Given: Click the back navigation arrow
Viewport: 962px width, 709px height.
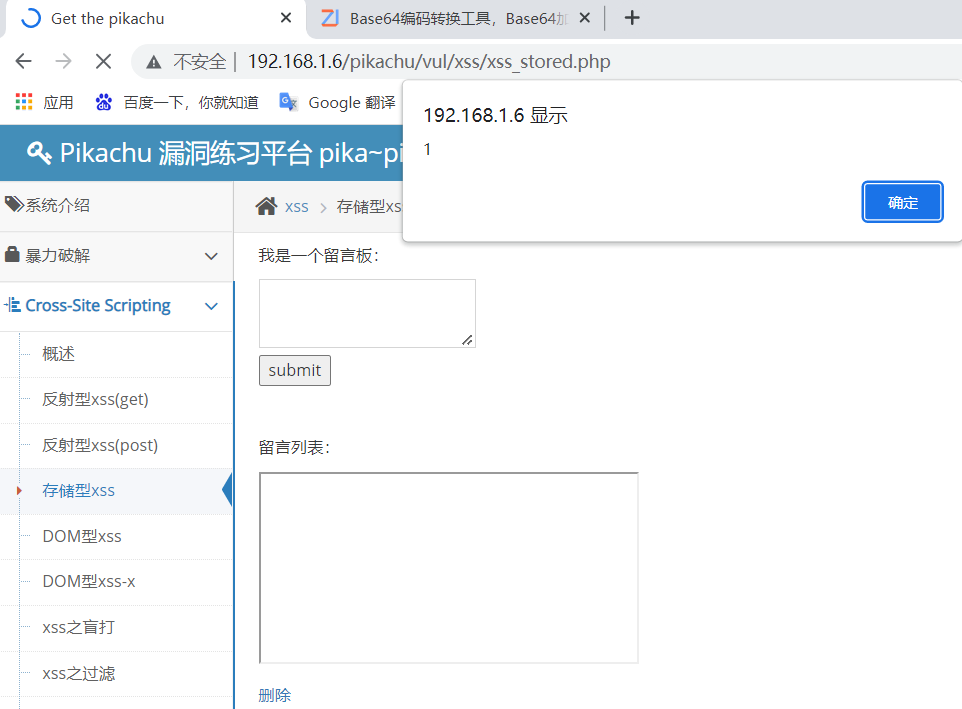Looking at the screenshot, I should [x=23, y=61].
